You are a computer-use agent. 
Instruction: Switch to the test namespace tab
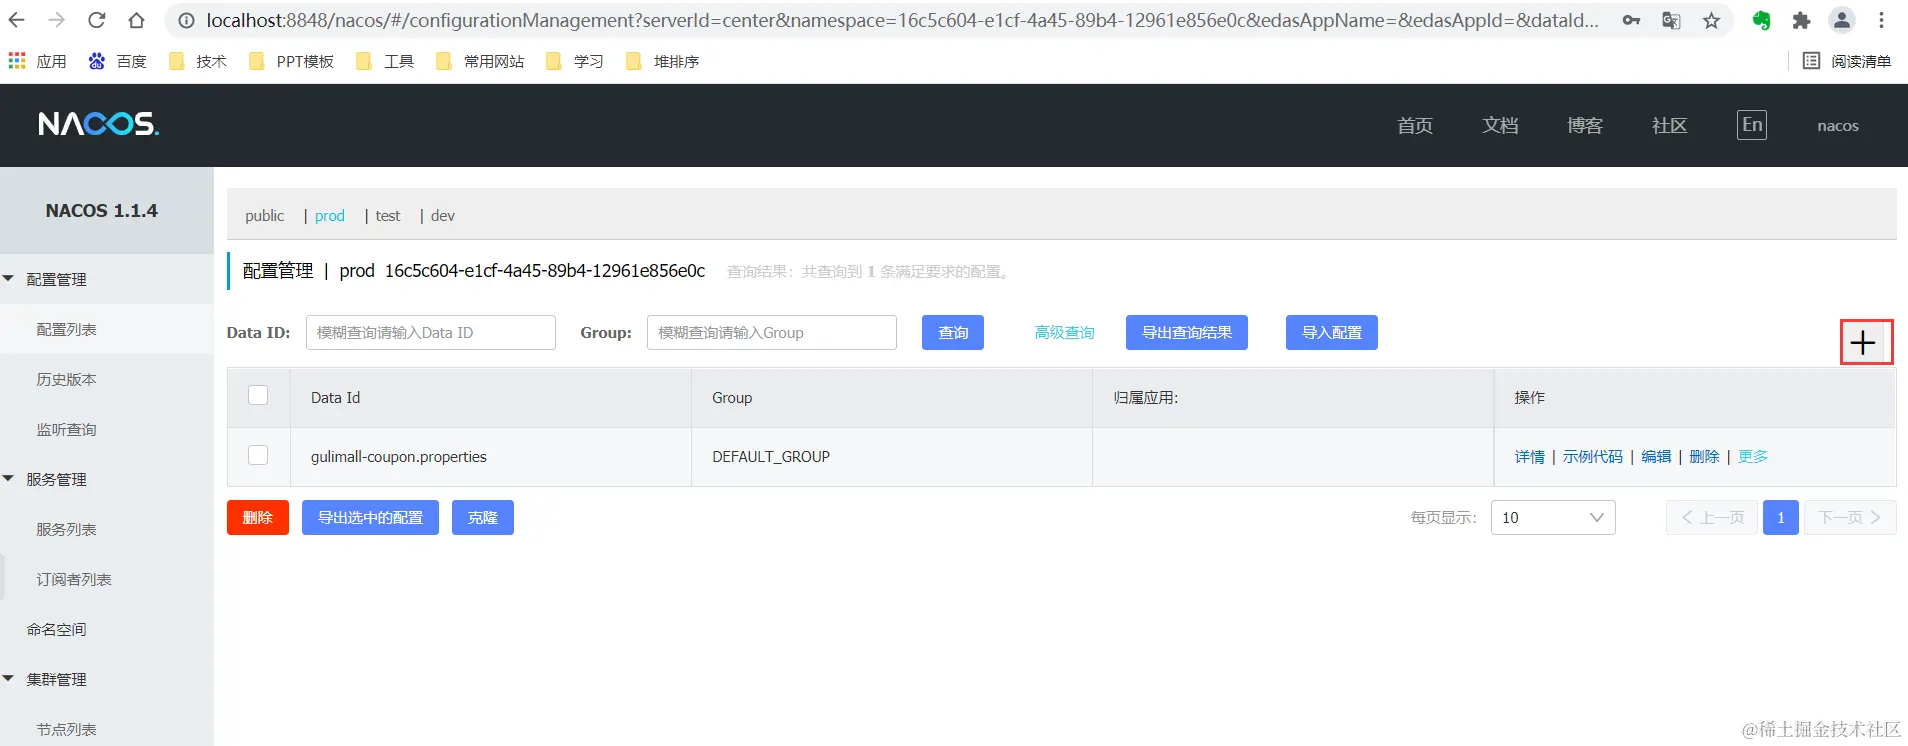pyautogui.click(x=387, y=215)
